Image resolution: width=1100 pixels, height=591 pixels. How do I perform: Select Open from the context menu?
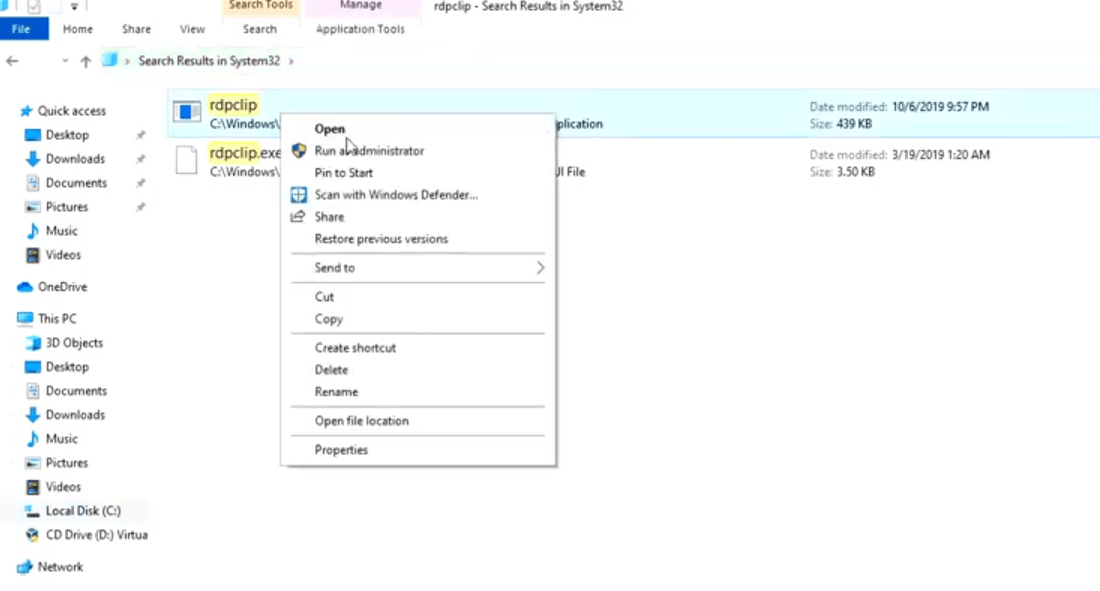329,128
